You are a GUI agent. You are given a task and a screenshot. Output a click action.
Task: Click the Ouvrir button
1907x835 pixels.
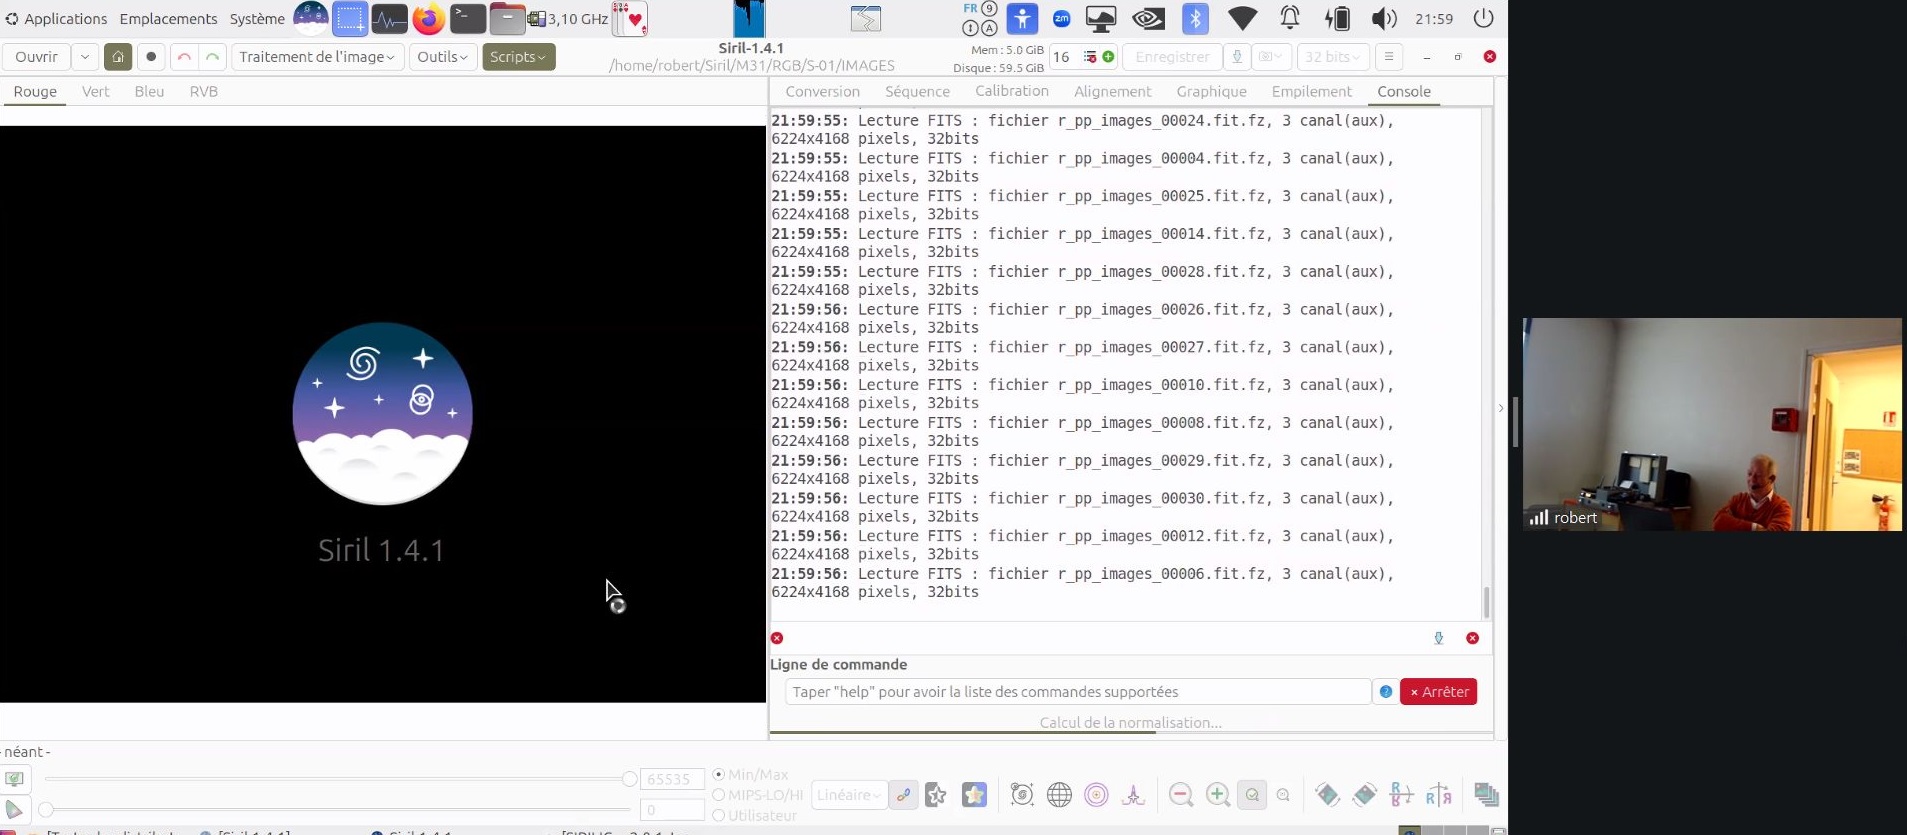click(37, 57)
